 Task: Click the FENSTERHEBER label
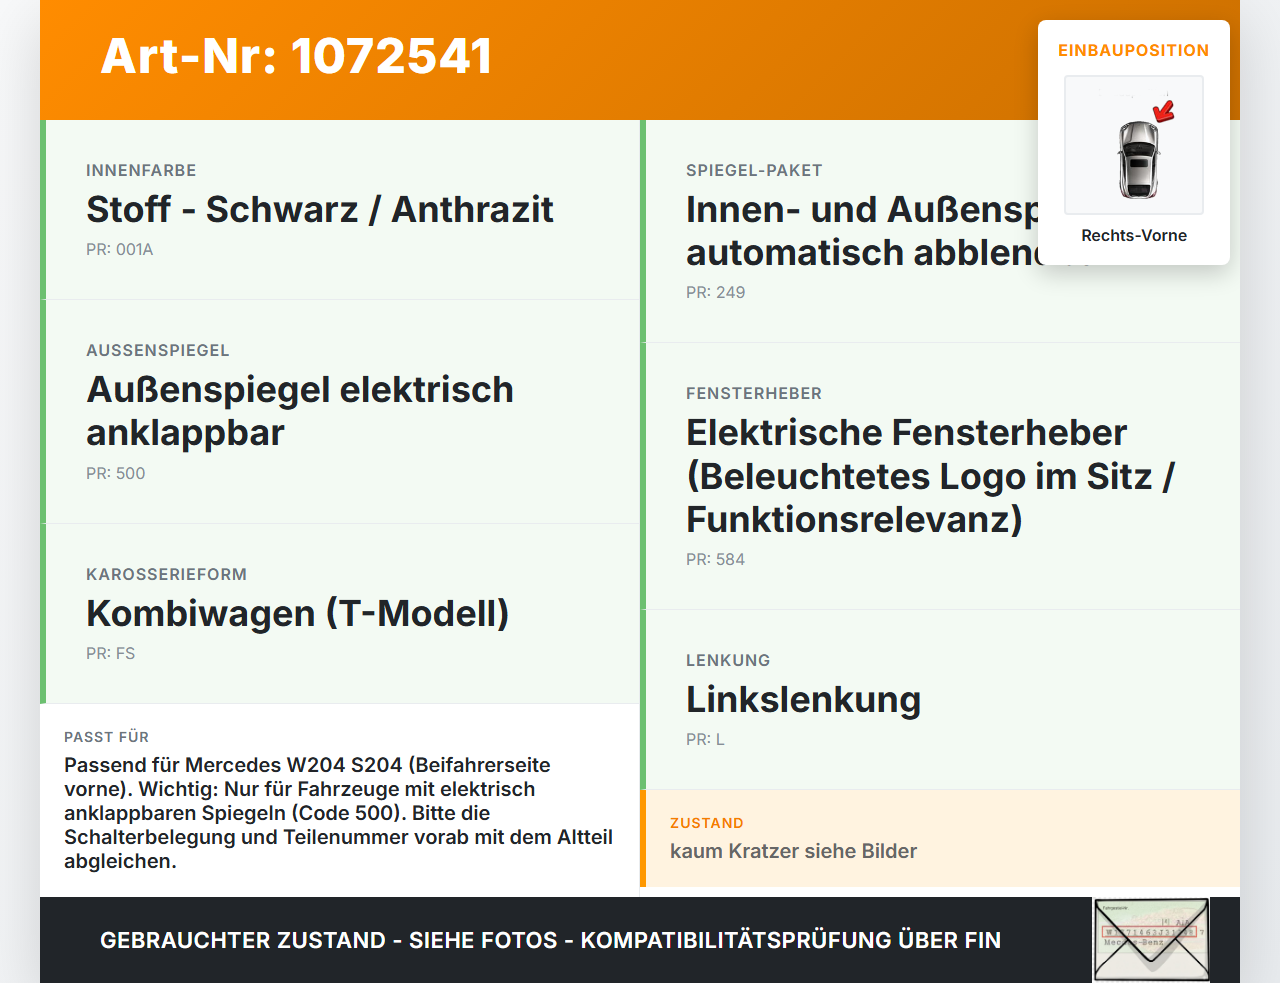[x=754, y=393]
